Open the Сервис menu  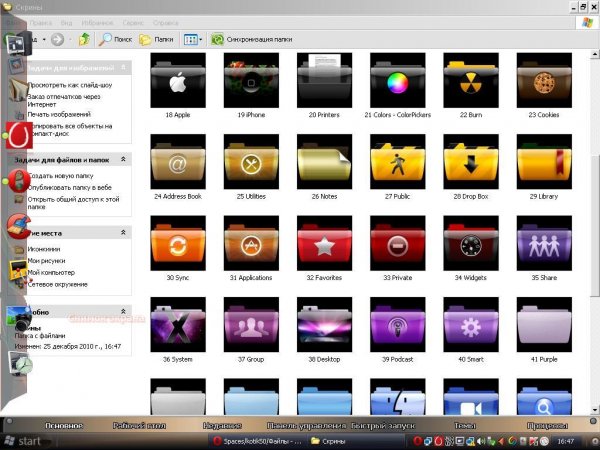pos(133,23)
